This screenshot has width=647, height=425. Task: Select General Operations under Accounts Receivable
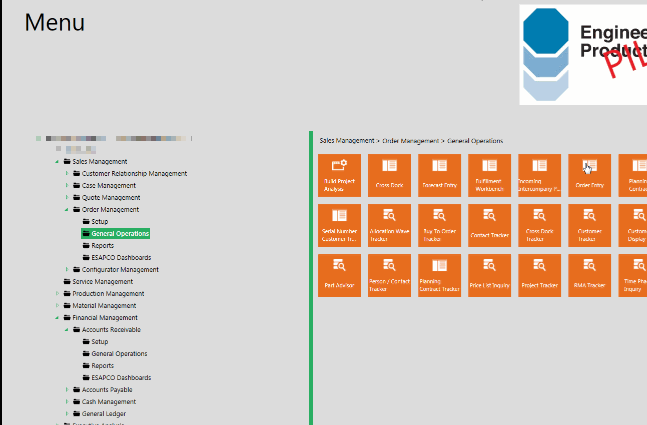(115, 353)
